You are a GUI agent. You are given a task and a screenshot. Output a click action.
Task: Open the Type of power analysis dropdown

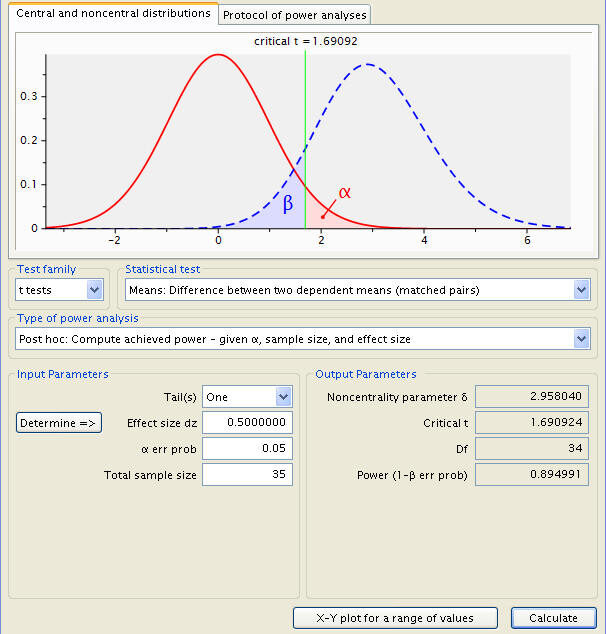click(x=303, y=339)
